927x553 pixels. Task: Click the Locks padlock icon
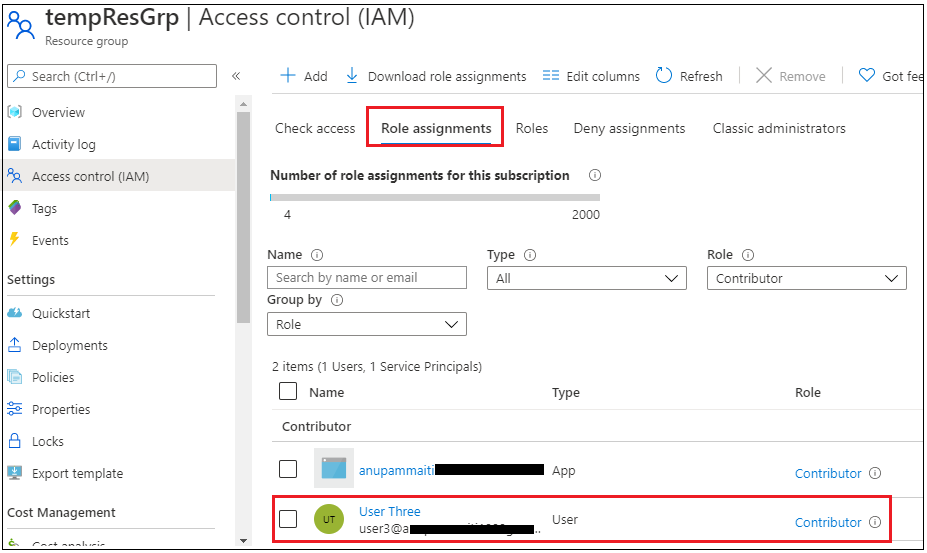coord(15,441)
